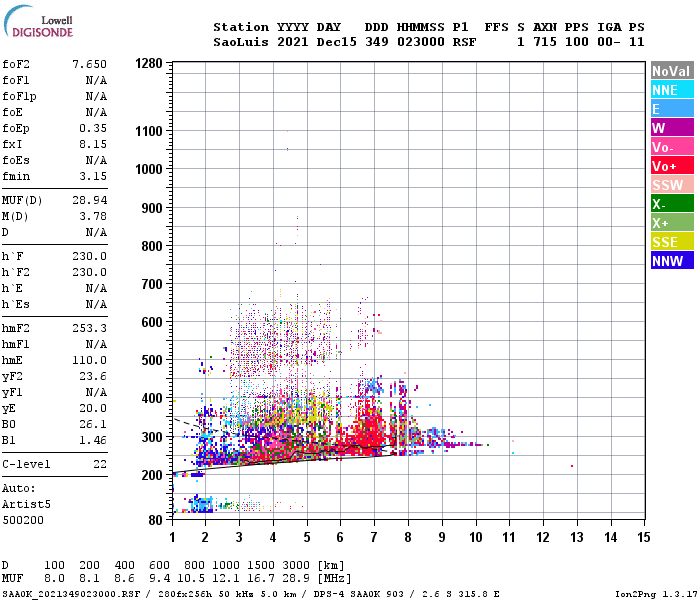The width and height of the screenshot is (700, 600).
Task: Select the W purple legend swatch
Action: [x=672, y=128]
